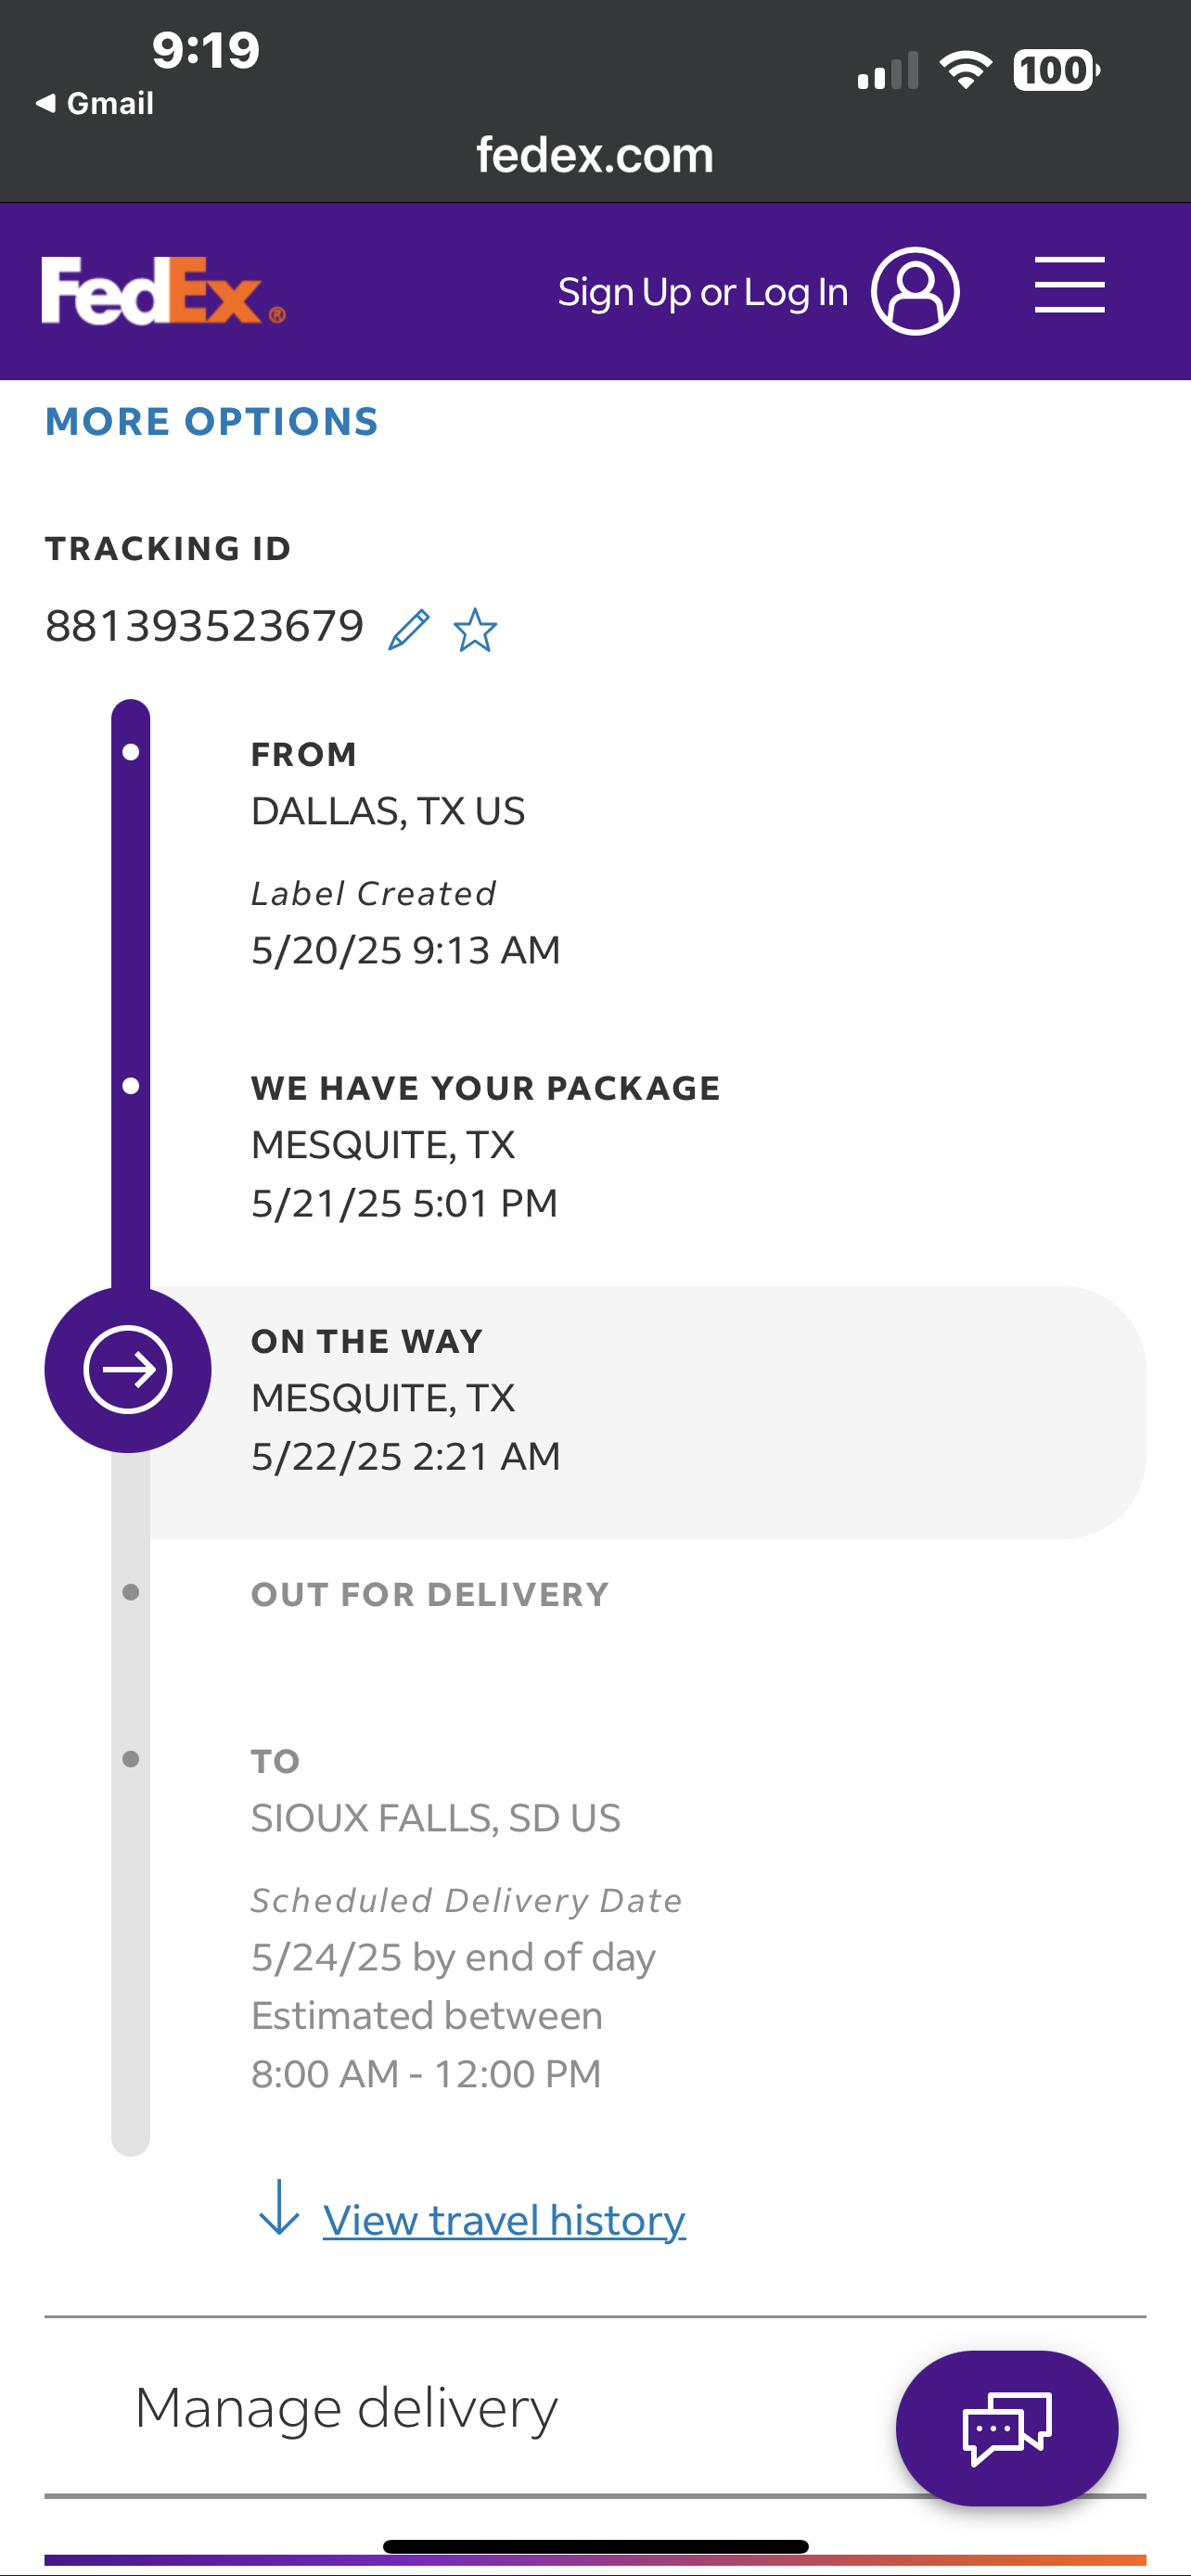Go back to the Gmail app
1191x2576 pixels.
(95, 103)
